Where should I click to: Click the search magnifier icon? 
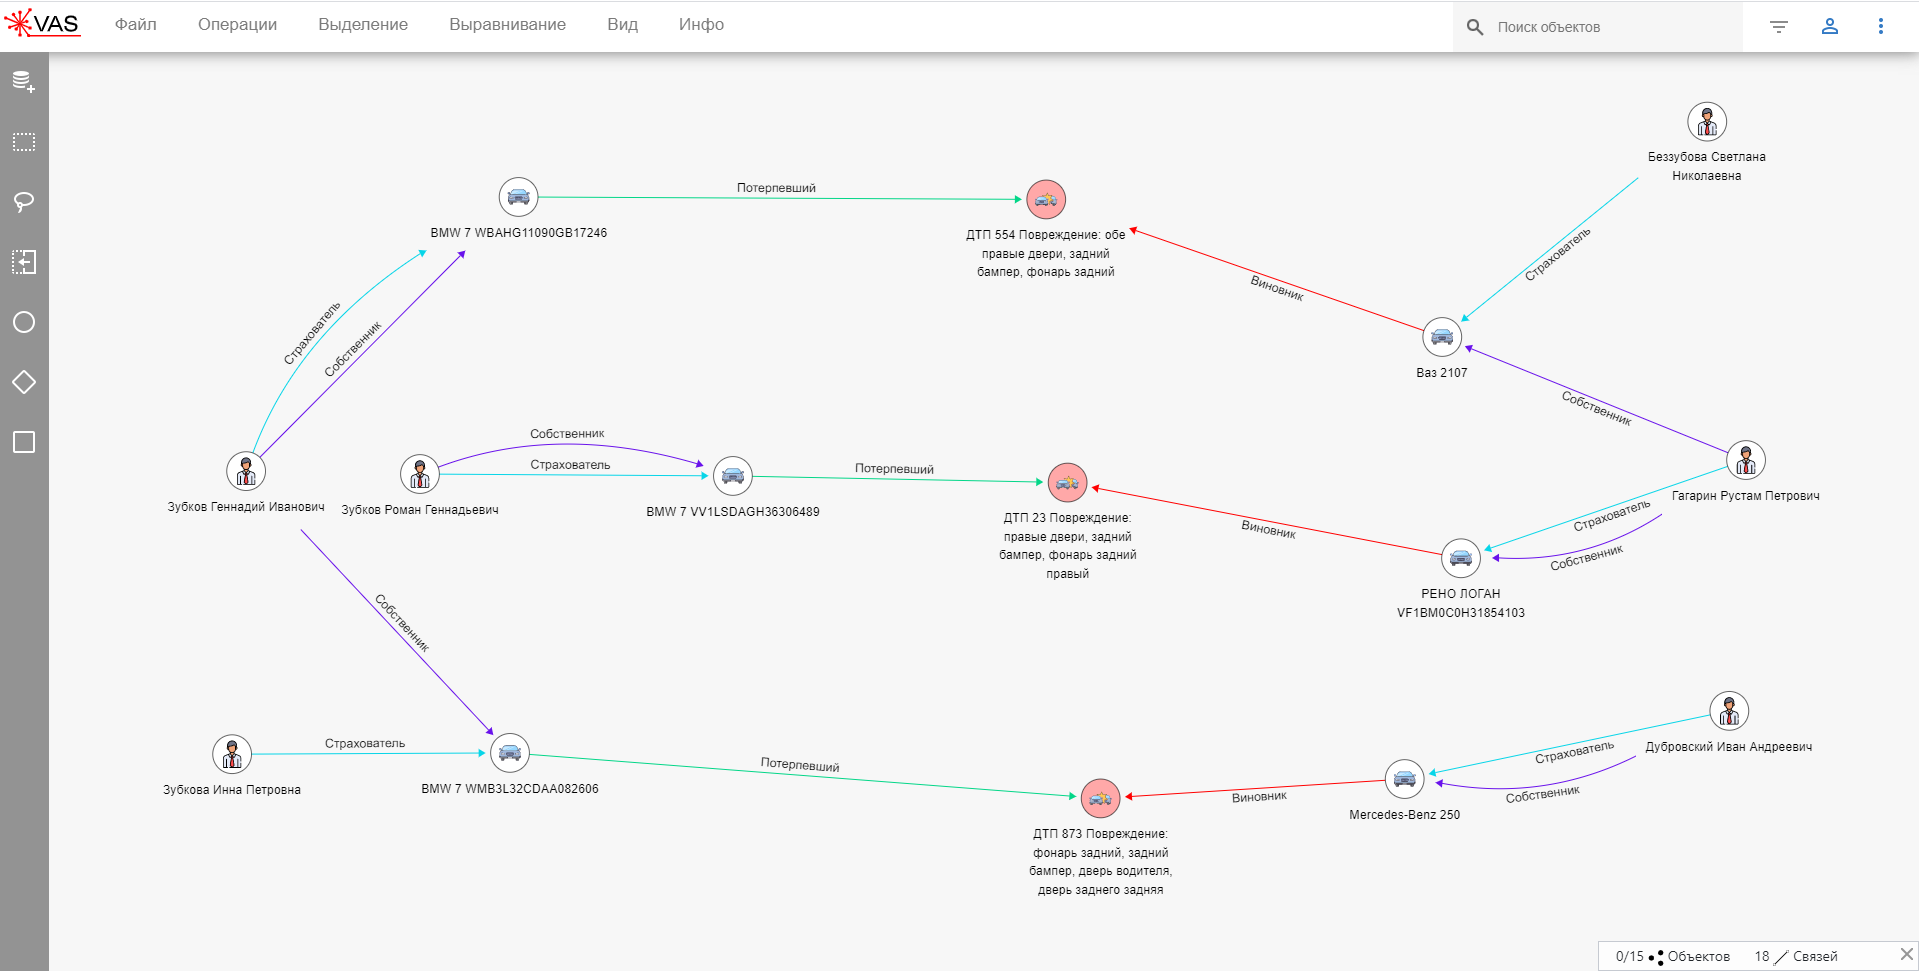(x=1475, y=27)
